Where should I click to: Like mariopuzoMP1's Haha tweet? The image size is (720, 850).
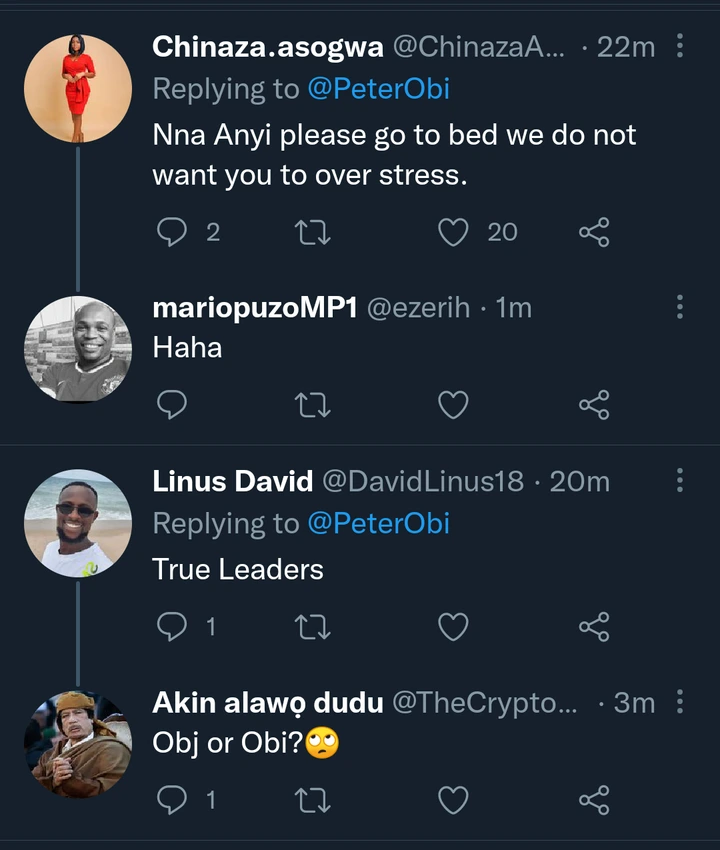(454, 404)
